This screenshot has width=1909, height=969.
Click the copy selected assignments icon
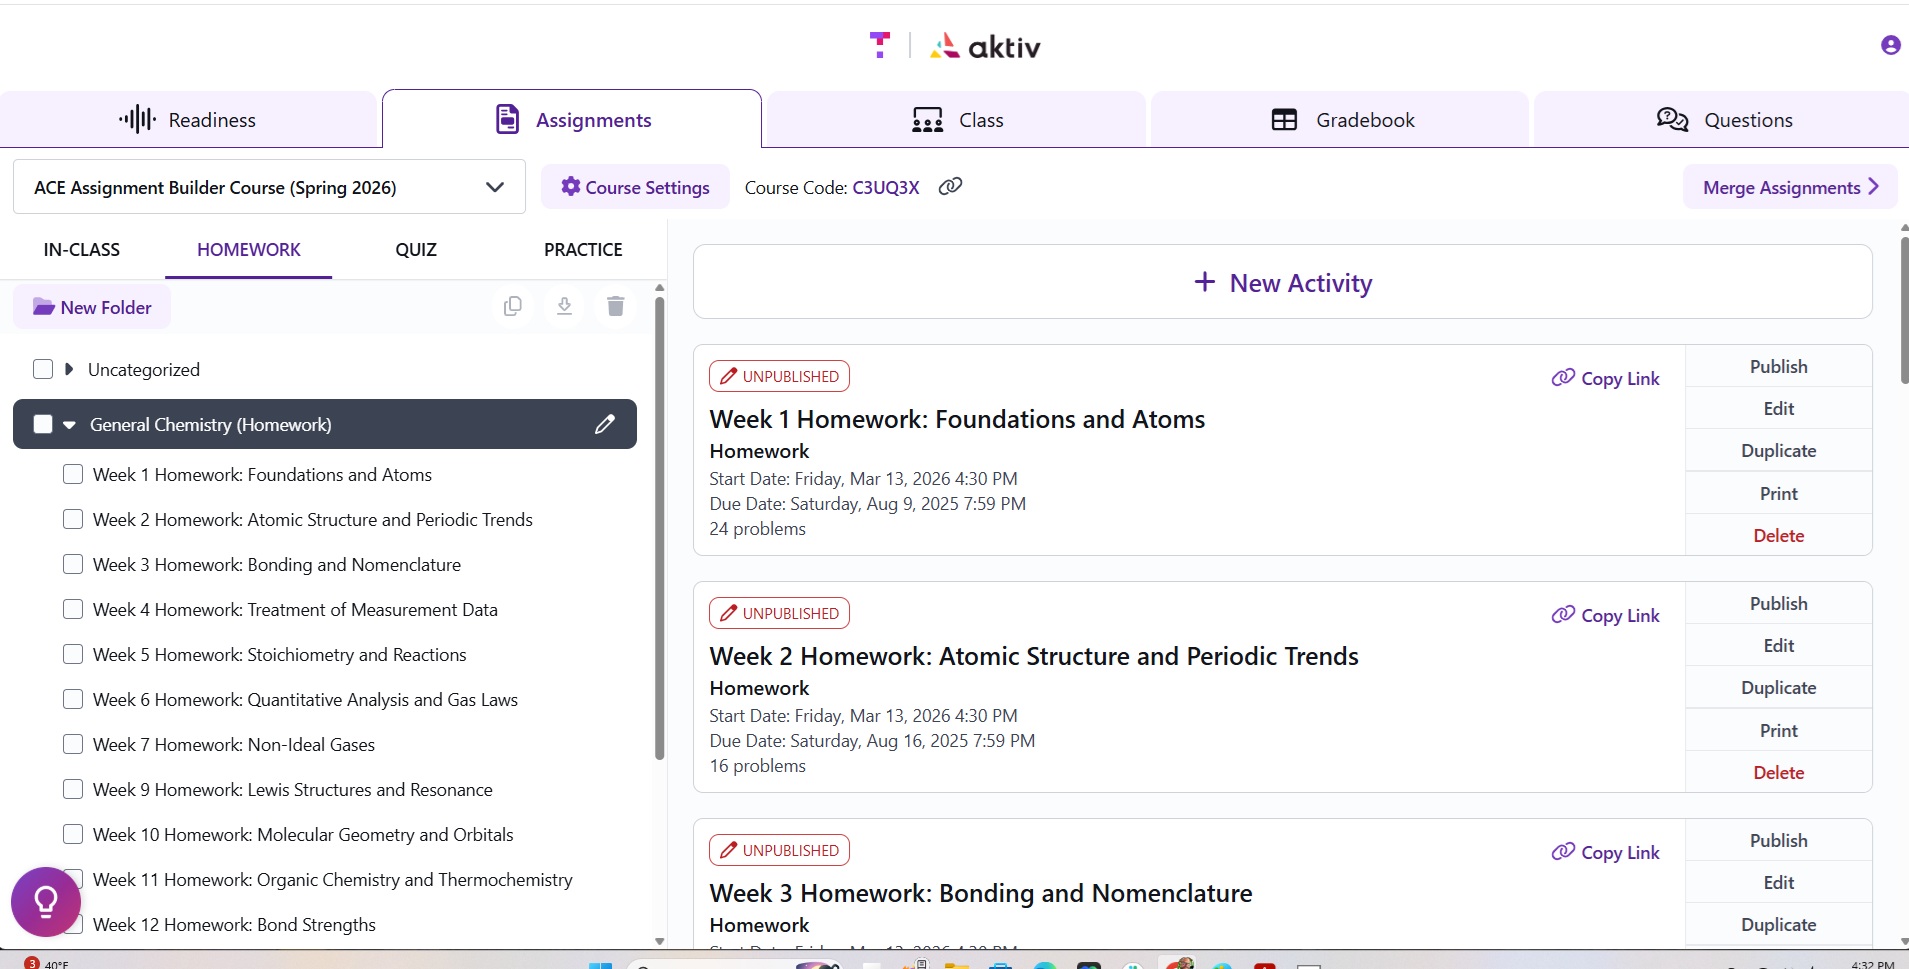pos(513,306)
